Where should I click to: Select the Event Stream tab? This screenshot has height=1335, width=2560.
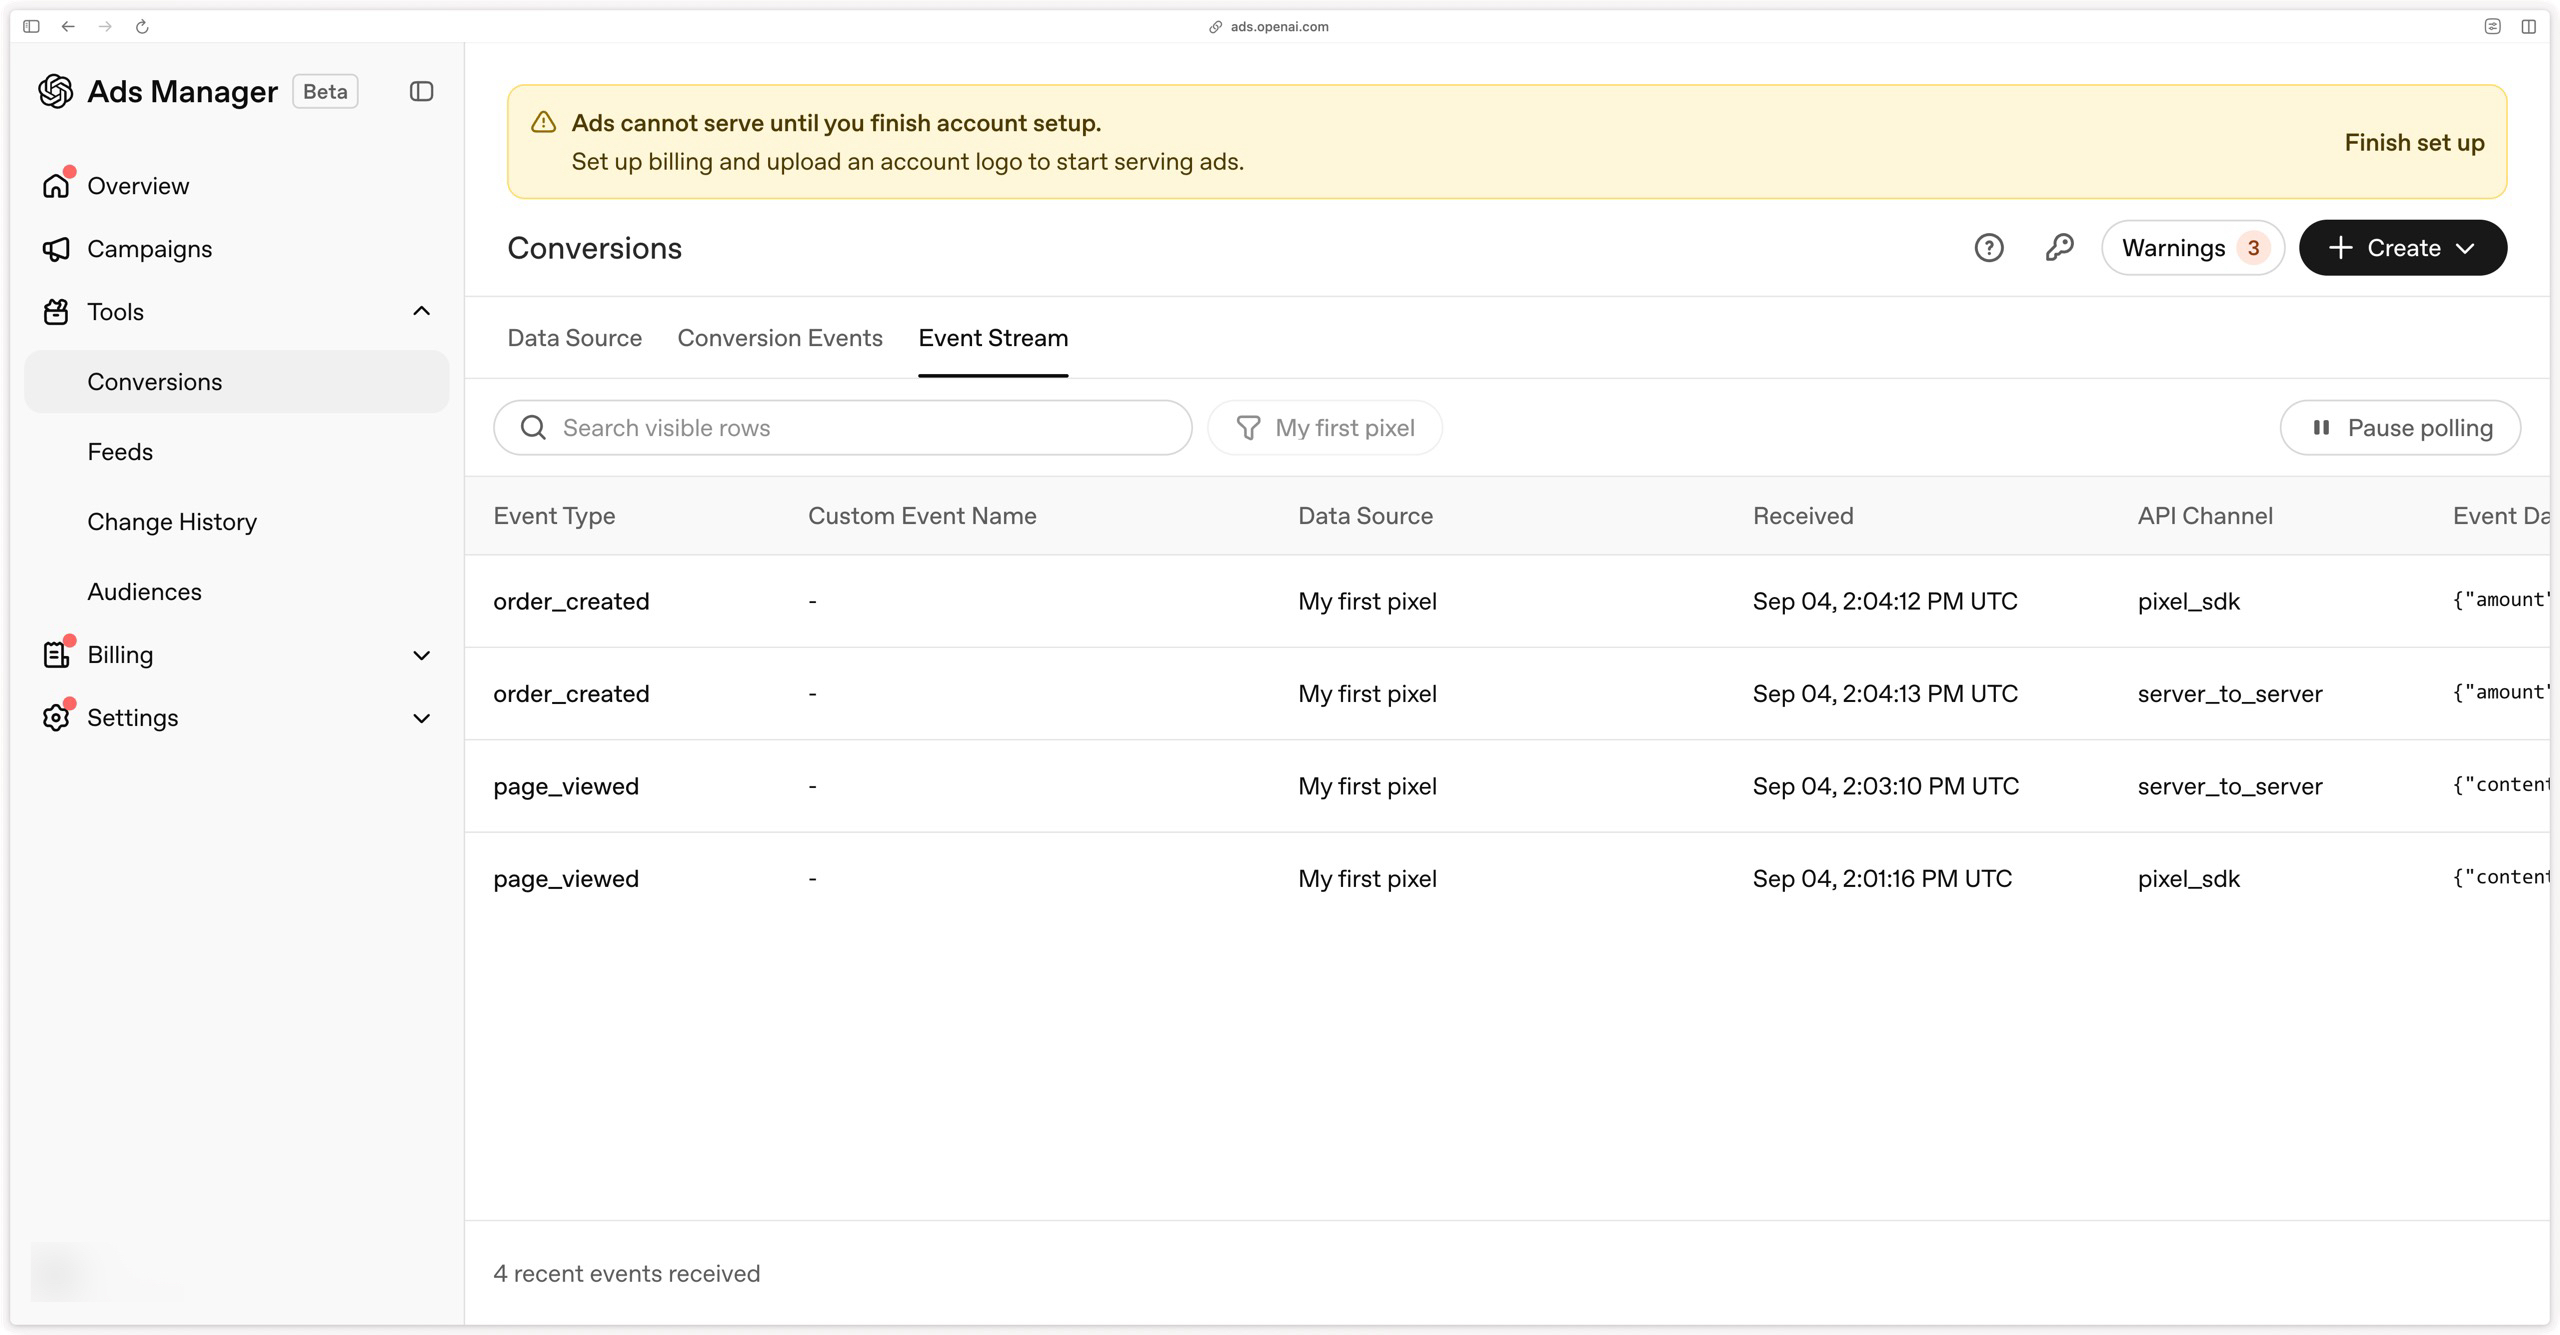click(993, 338)
